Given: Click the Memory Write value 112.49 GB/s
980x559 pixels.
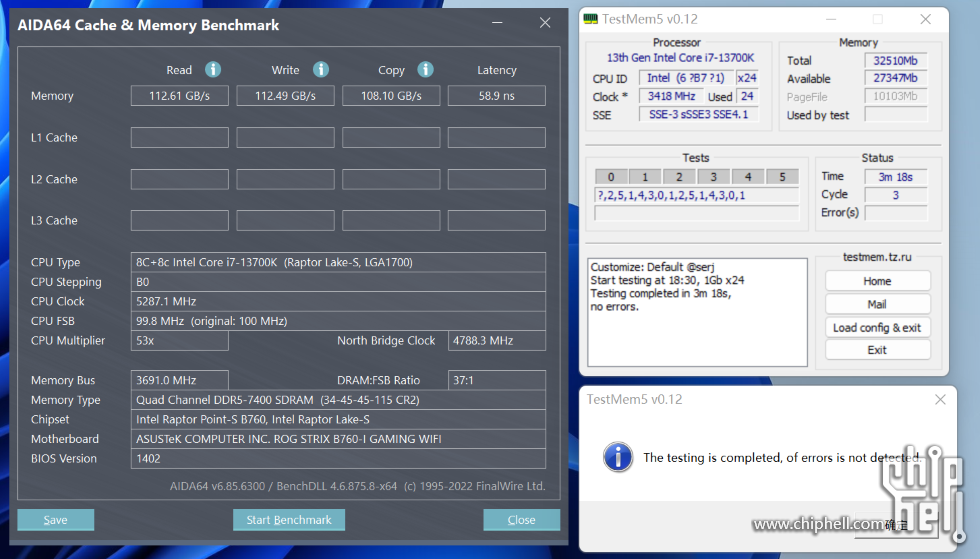Looking at the screenshot, I should [x=285, y=96].
